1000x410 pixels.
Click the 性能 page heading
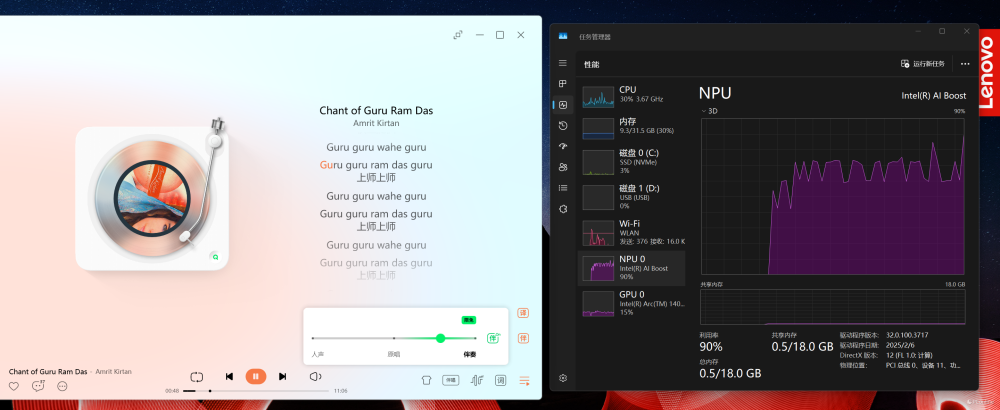point(591,64)
